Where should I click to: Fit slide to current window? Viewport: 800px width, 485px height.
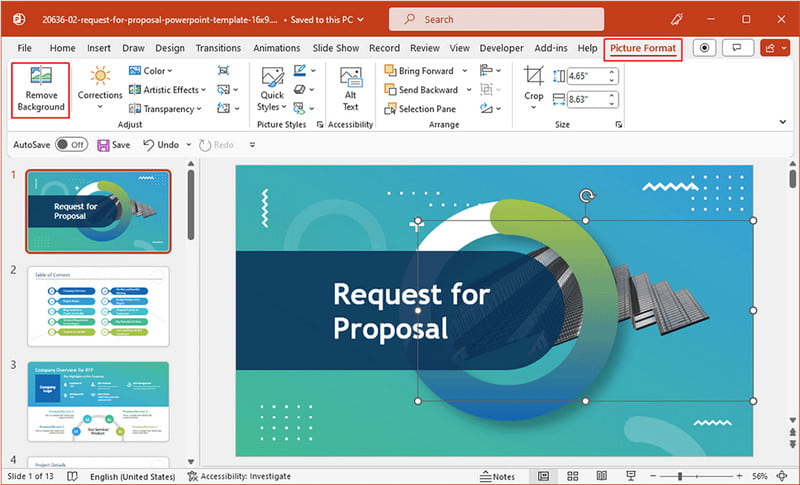point(784,476)
